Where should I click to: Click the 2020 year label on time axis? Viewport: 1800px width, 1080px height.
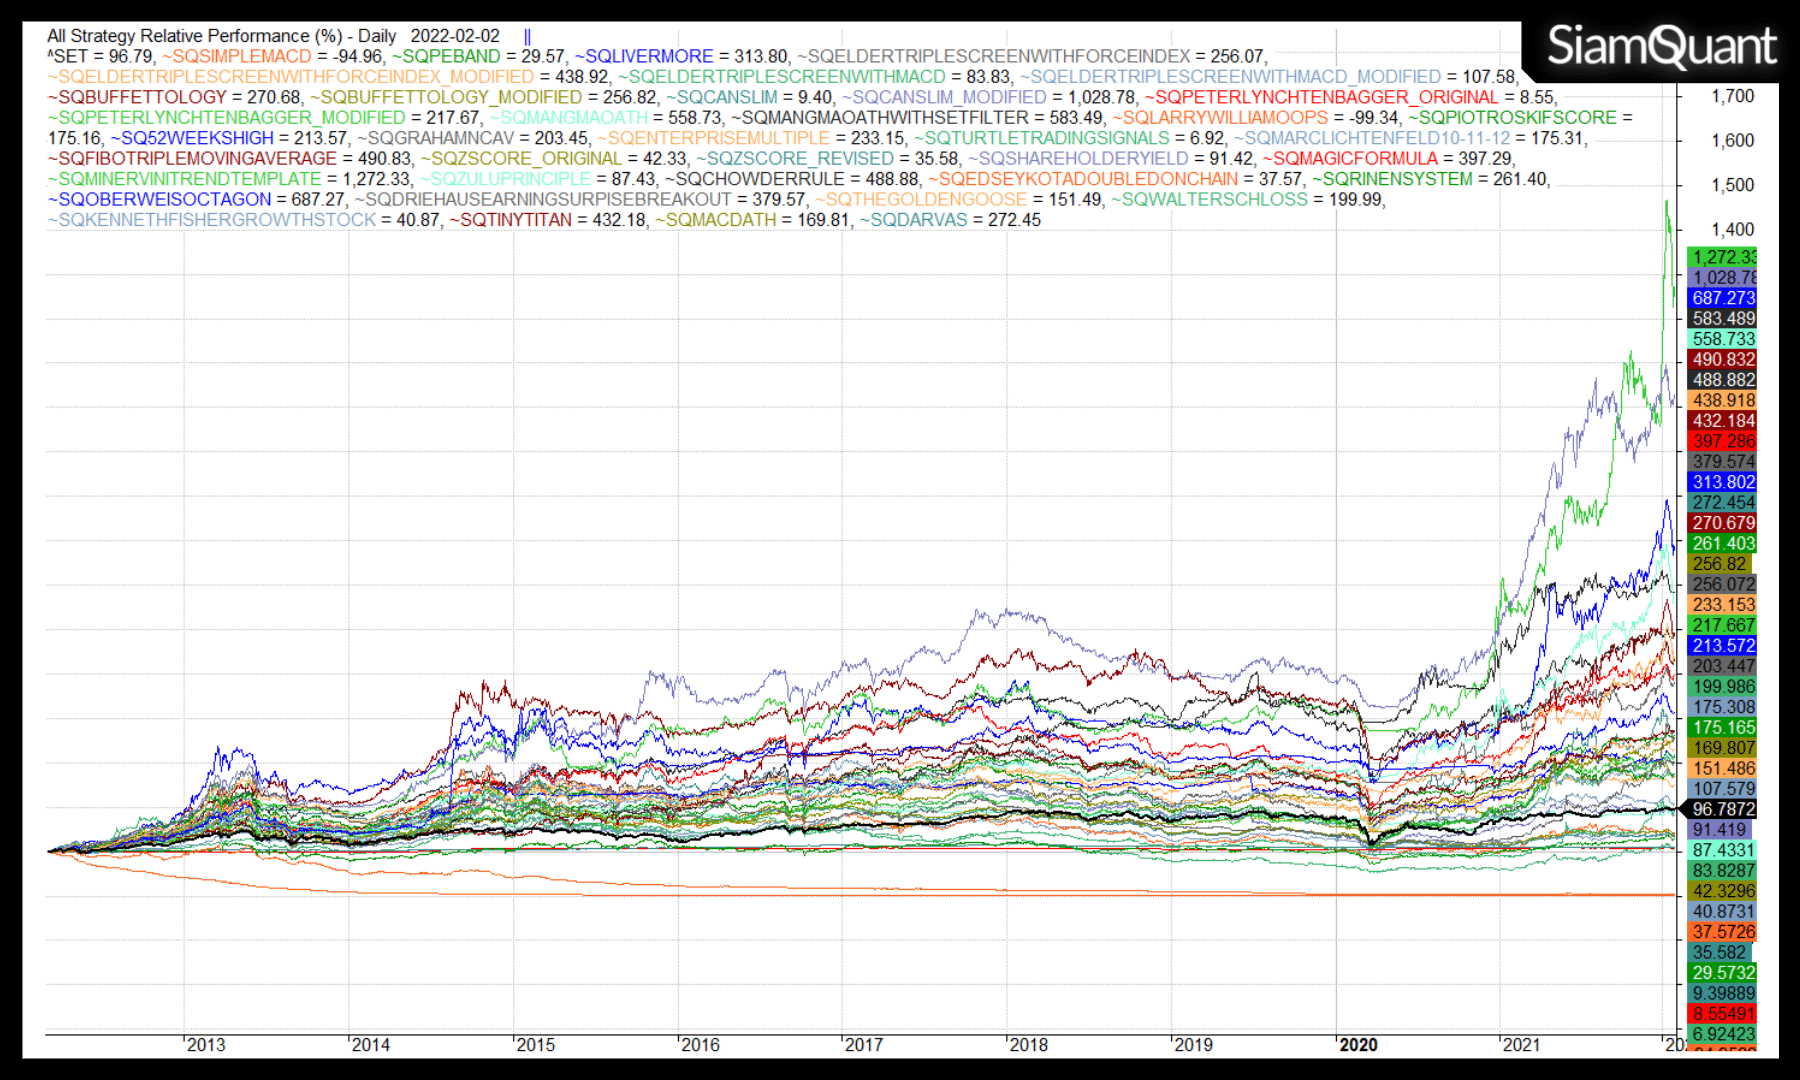1357,1045
